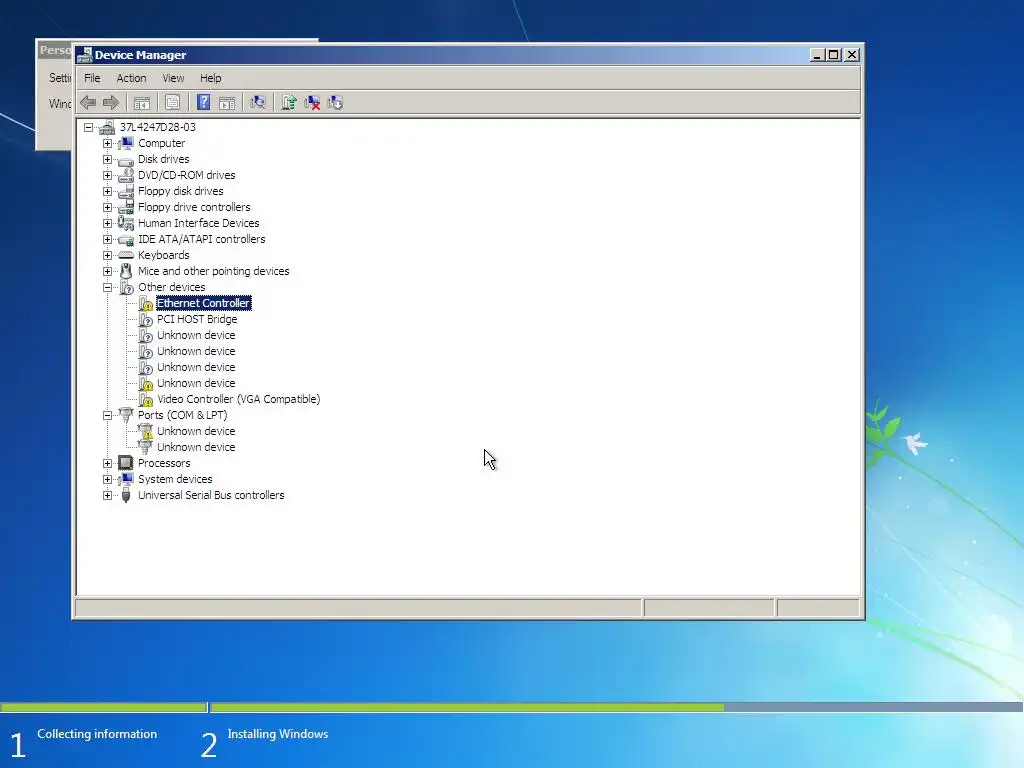Click the Universal Serial Bus controllers icon
Image resolution: width=1024 pixels, height=768 pixels.
click(126, 495)
